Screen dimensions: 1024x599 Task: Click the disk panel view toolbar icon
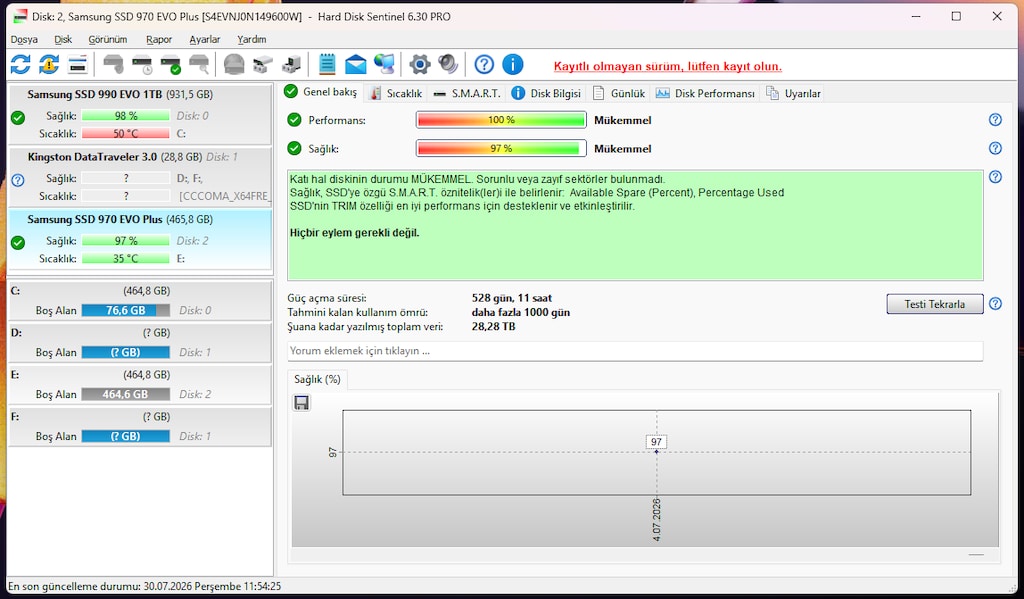[x=77, y=64]
